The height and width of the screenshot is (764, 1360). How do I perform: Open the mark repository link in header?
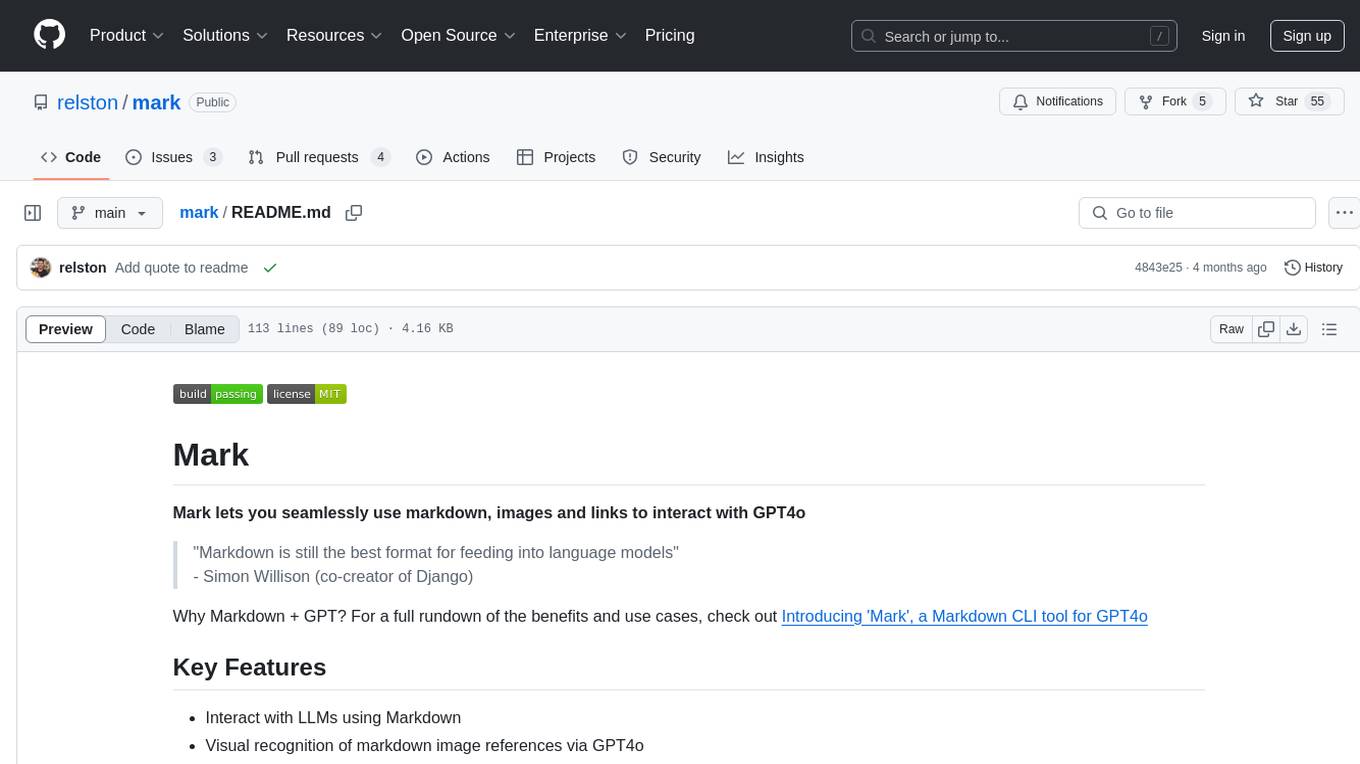pyautogui.click(x=157, y=102)
